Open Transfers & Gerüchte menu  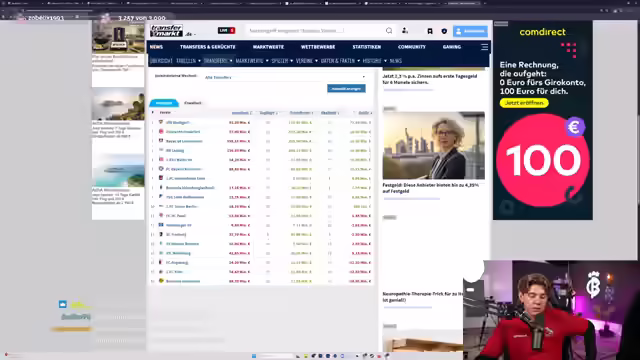tap(208, 47)
